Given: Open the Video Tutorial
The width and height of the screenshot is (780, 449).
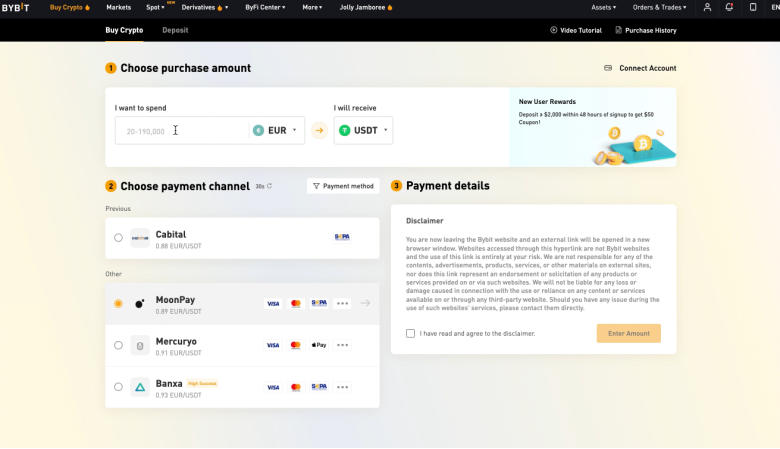Looking at the screenshot, I should (576, 30).
